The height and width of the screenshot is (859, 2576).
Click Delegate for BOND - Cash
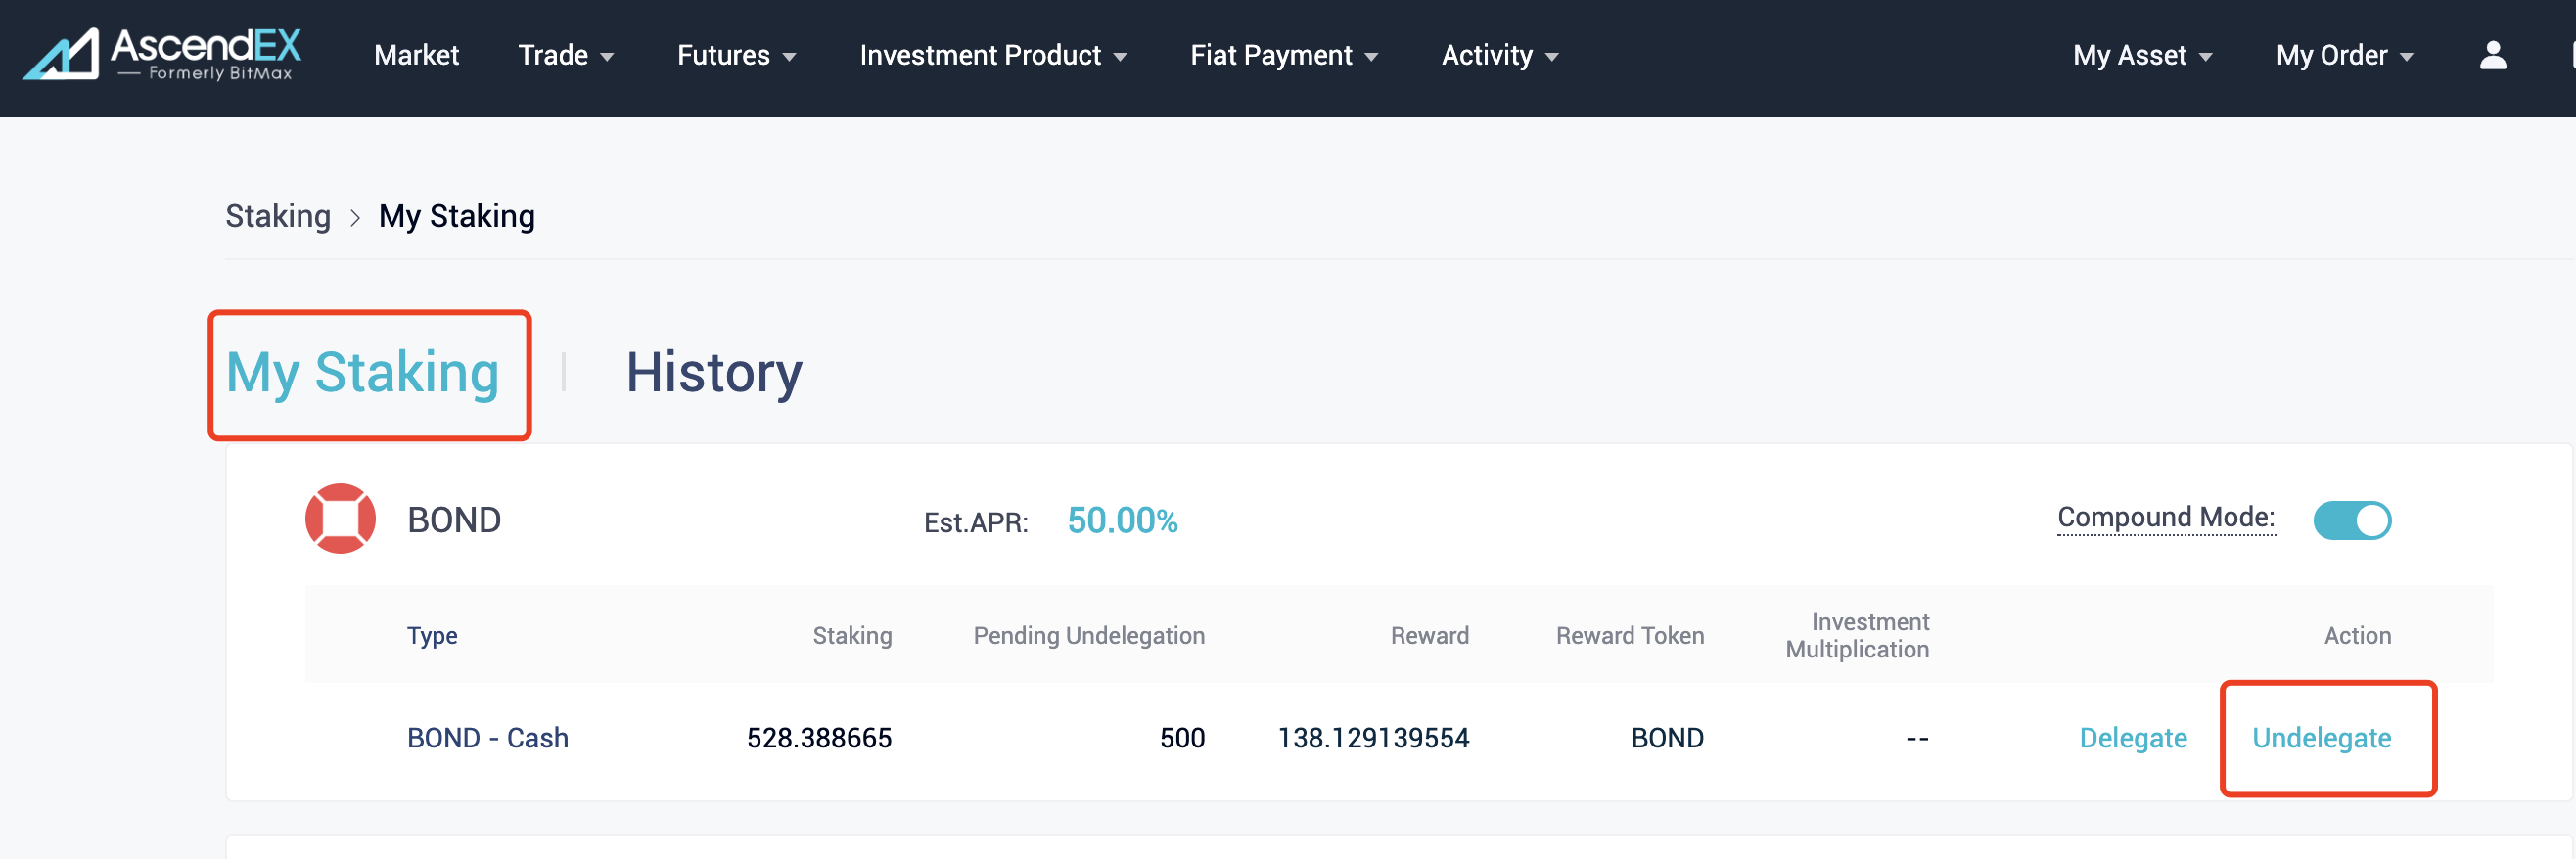(2132, 738)
